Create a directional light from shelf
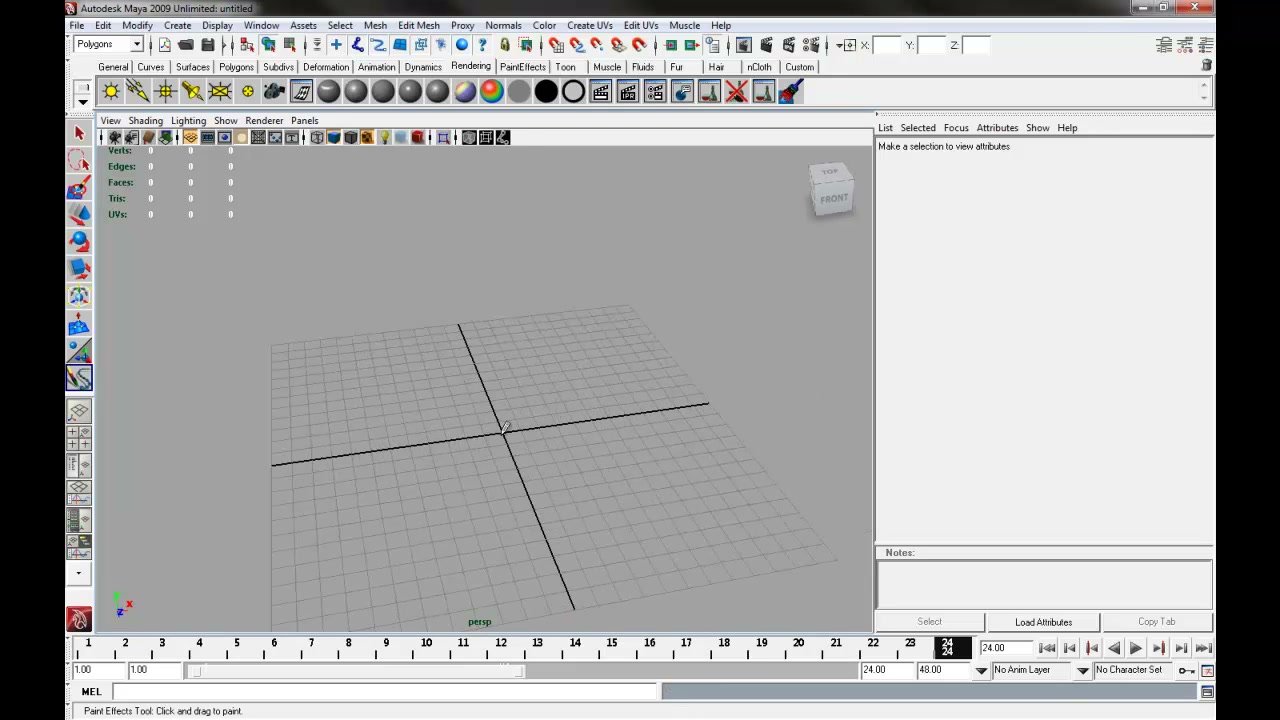This screenshot has height=720, width=1280. (138, 92)
